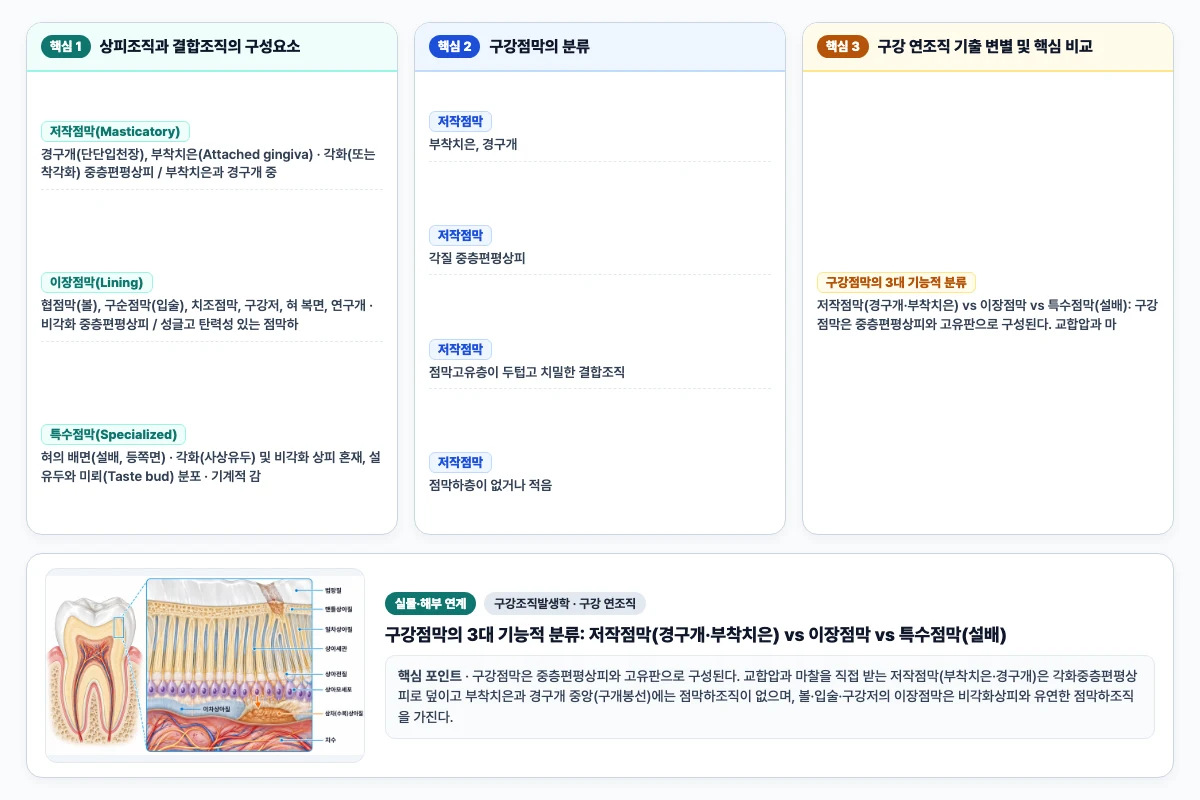Screen dimensions: 1200x800
Task: Click the 핵심 3 badge
Action: pyautogui.click(x=842, y=46)
